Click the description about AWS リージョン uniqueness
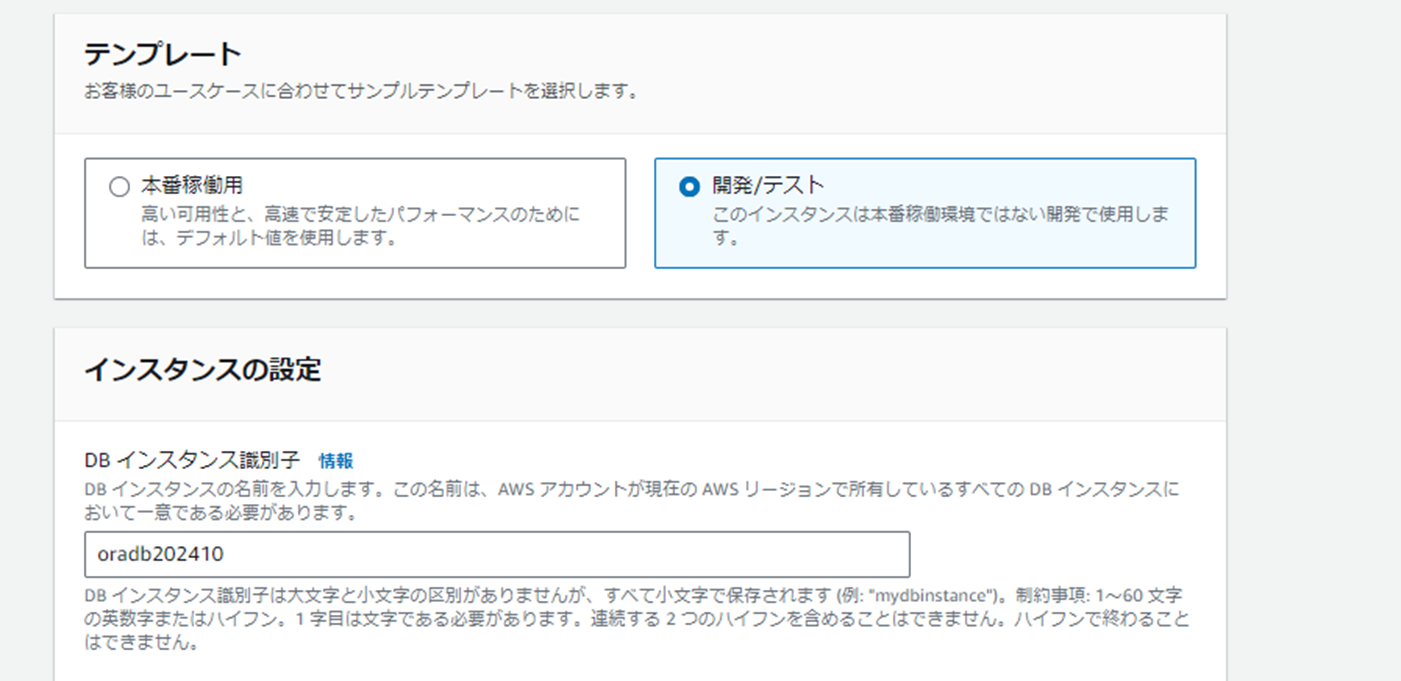 pos(632,502)
